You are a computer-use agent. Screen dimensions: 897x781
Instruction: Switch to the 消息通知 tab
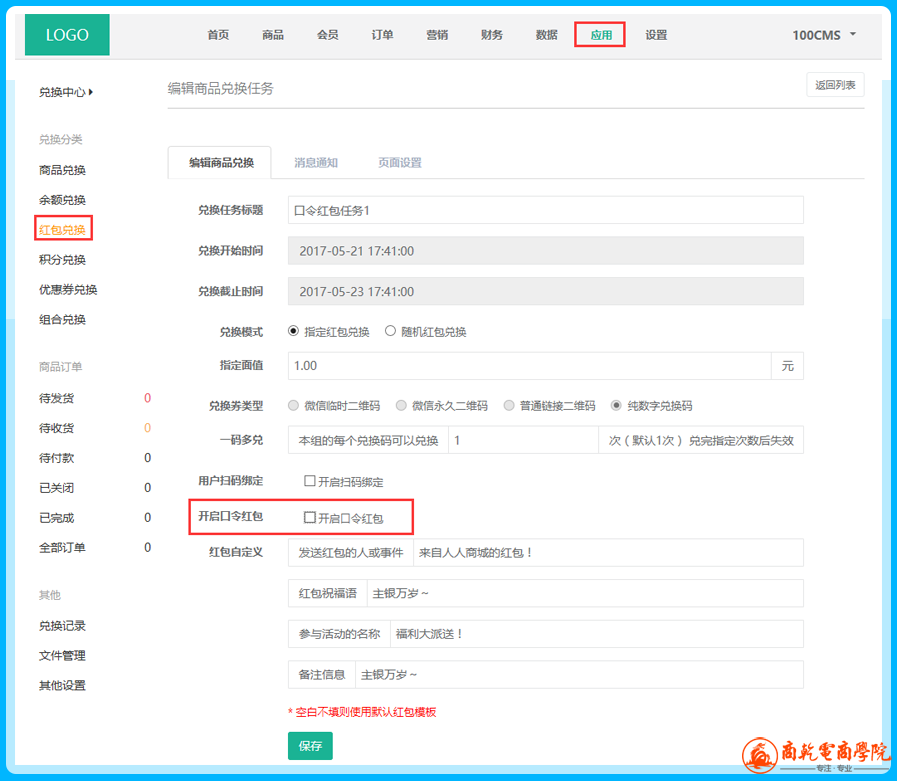316,163
